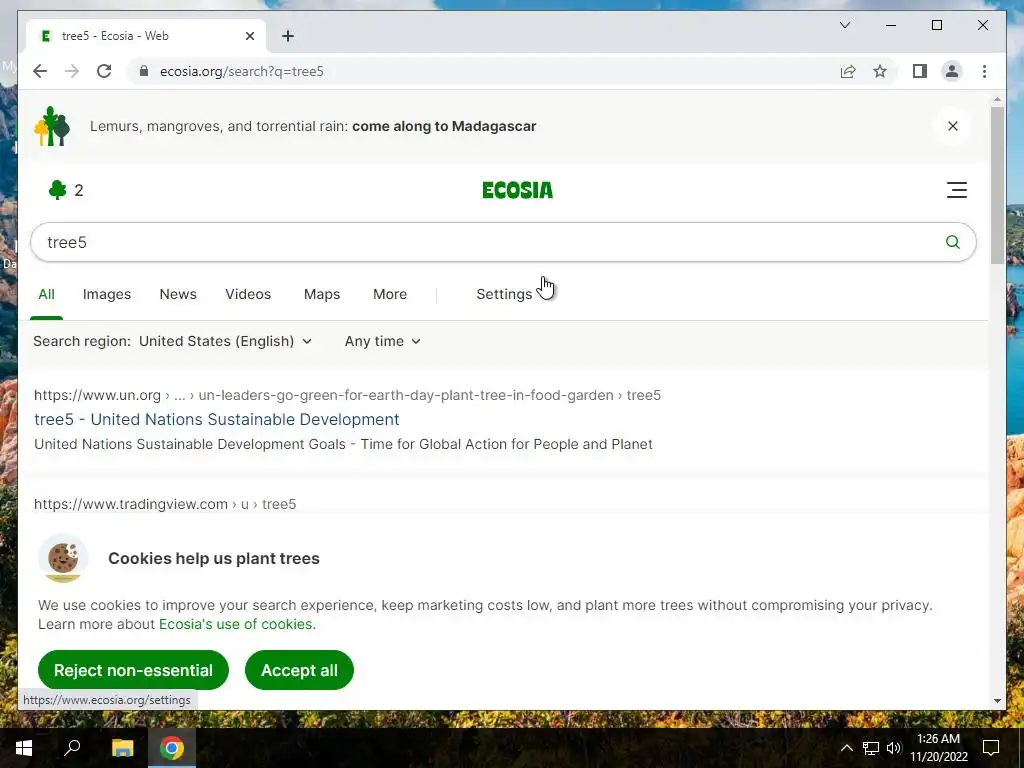Click the un.org result URL
This screenshot has height=768, width=1024.
point(347,395)
